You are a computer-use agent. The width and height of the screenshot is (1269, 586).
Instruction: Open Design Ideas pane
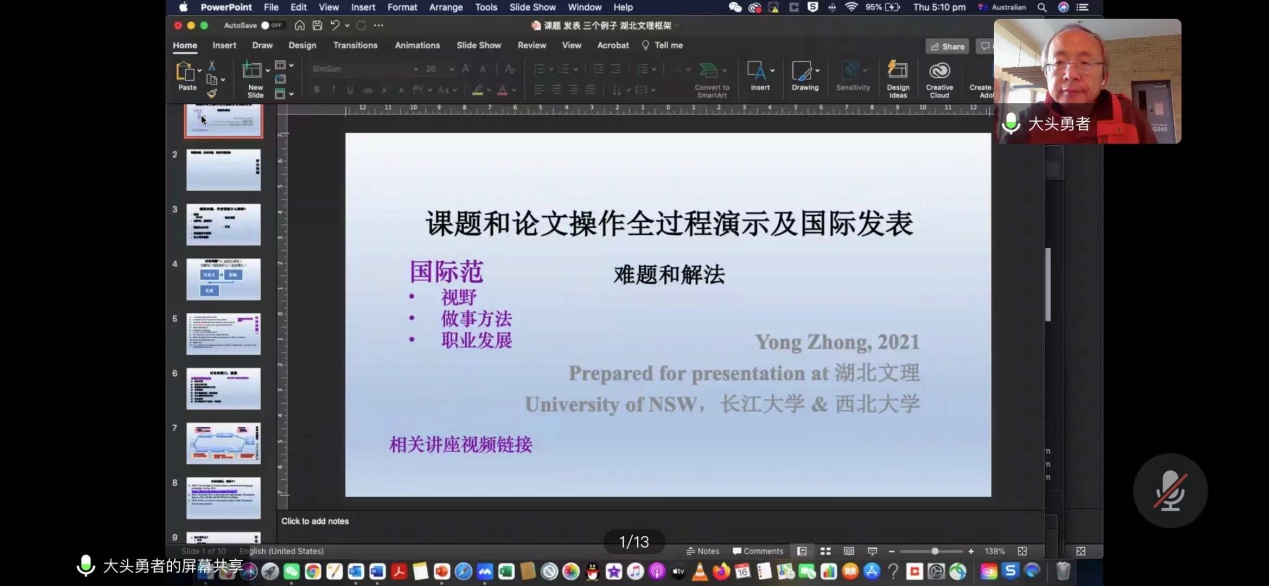pyautogui.click(x=898, y=75)
